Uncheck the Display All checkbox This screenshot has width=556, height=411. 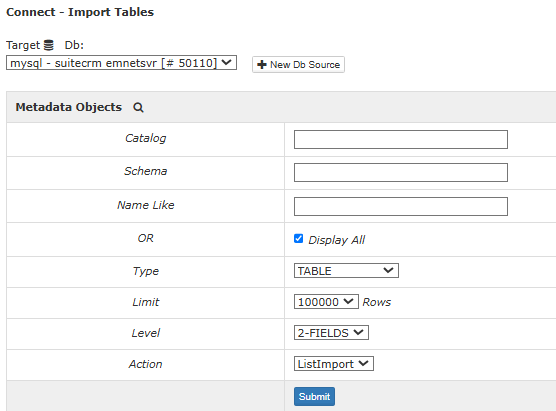click(x=299, y=239)
